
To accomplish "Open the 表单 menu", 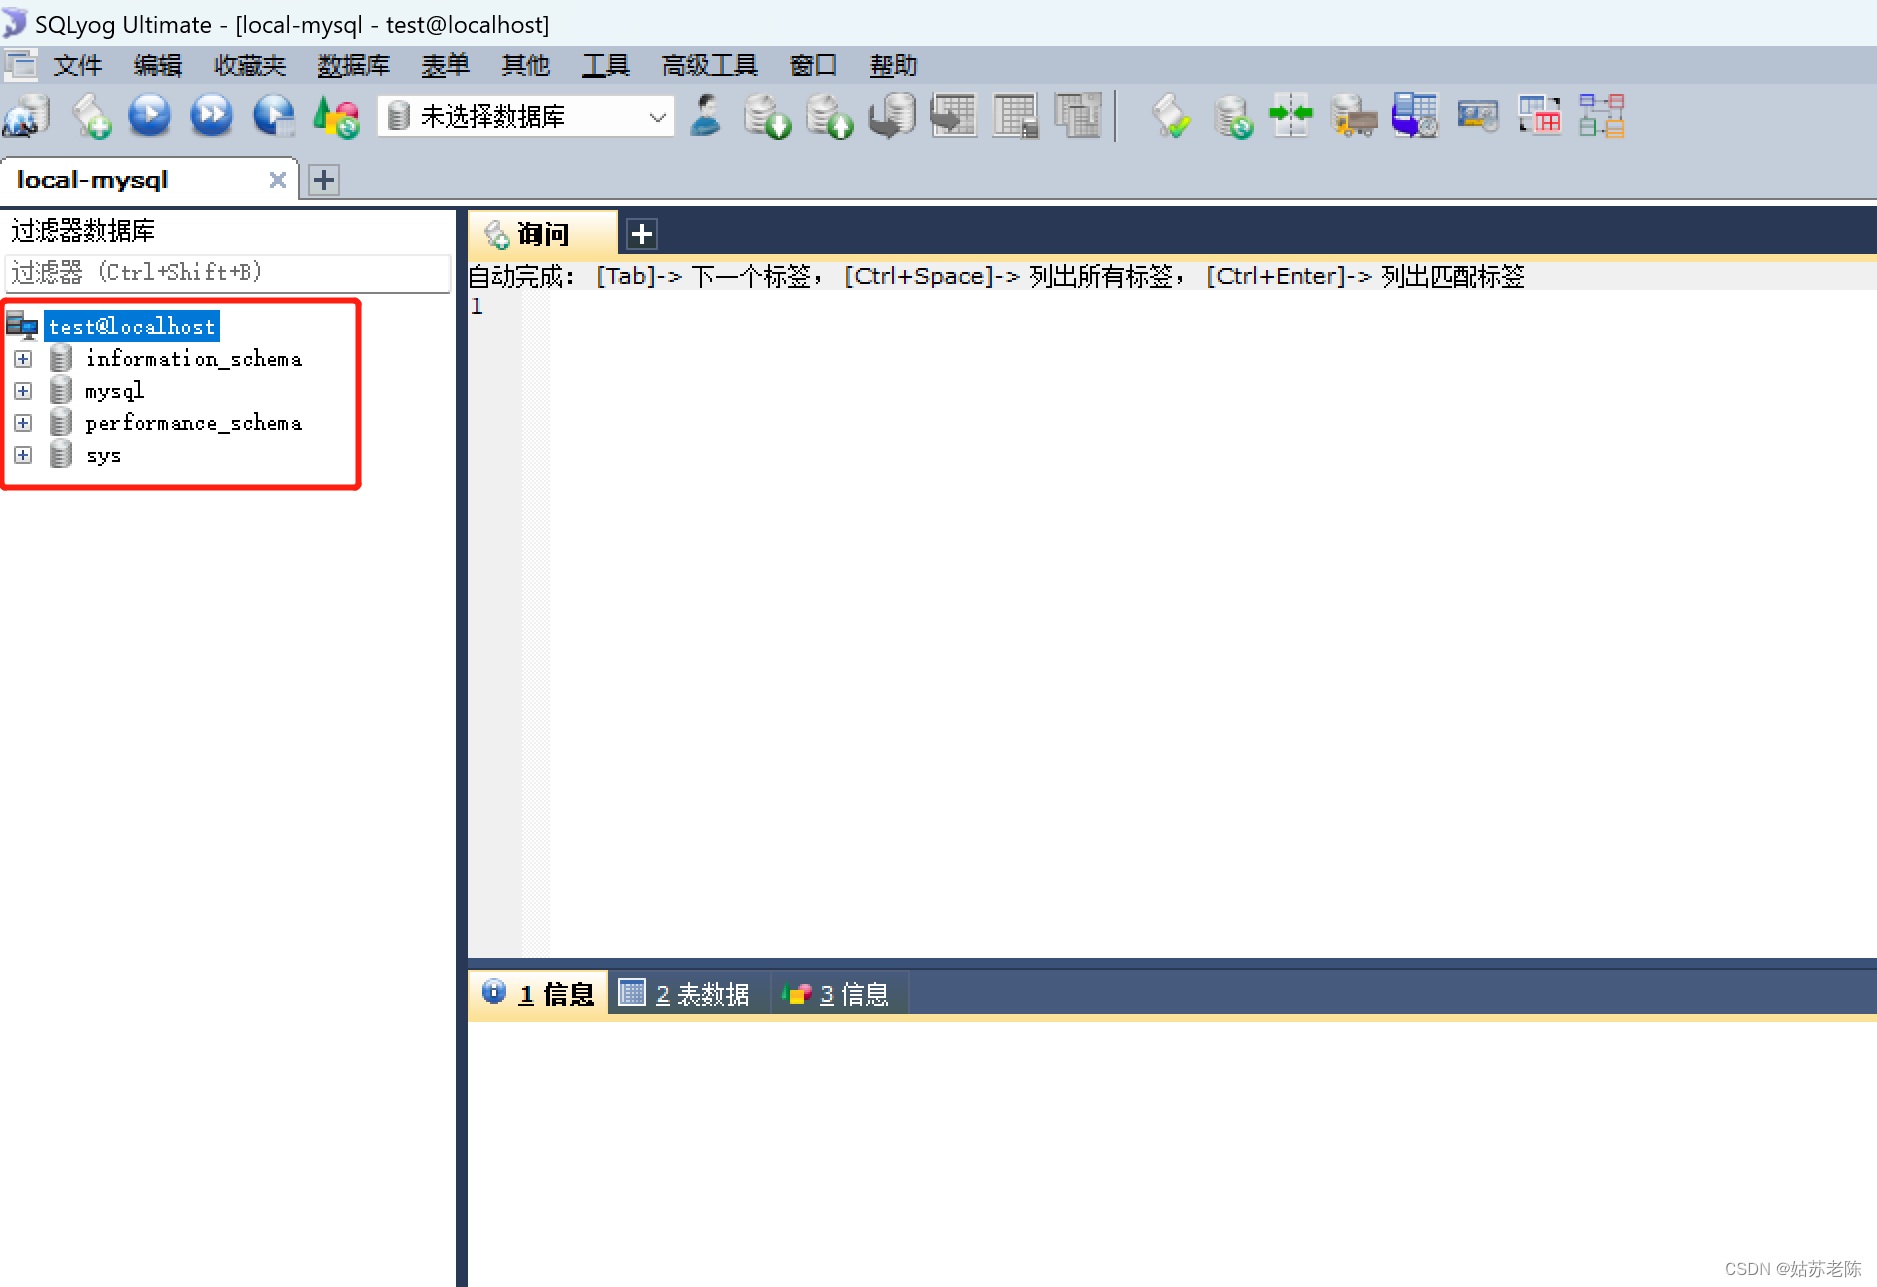I will click(445, 66).
